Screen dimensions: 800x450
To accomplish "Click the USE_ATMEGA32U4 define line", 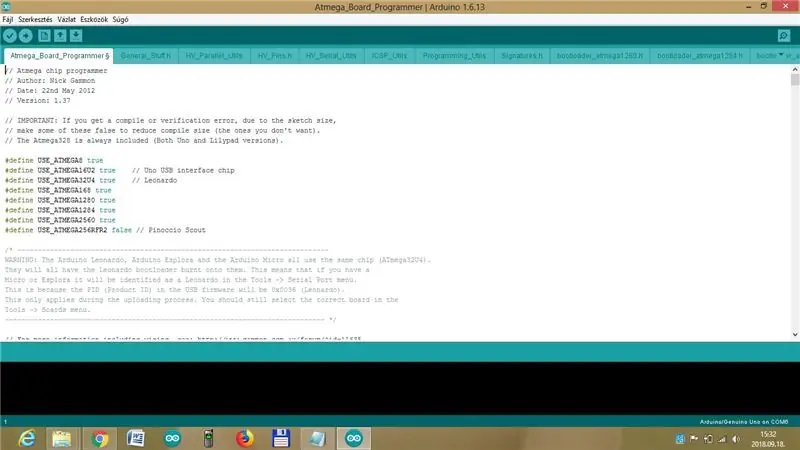I will click(x=91, y=180).
